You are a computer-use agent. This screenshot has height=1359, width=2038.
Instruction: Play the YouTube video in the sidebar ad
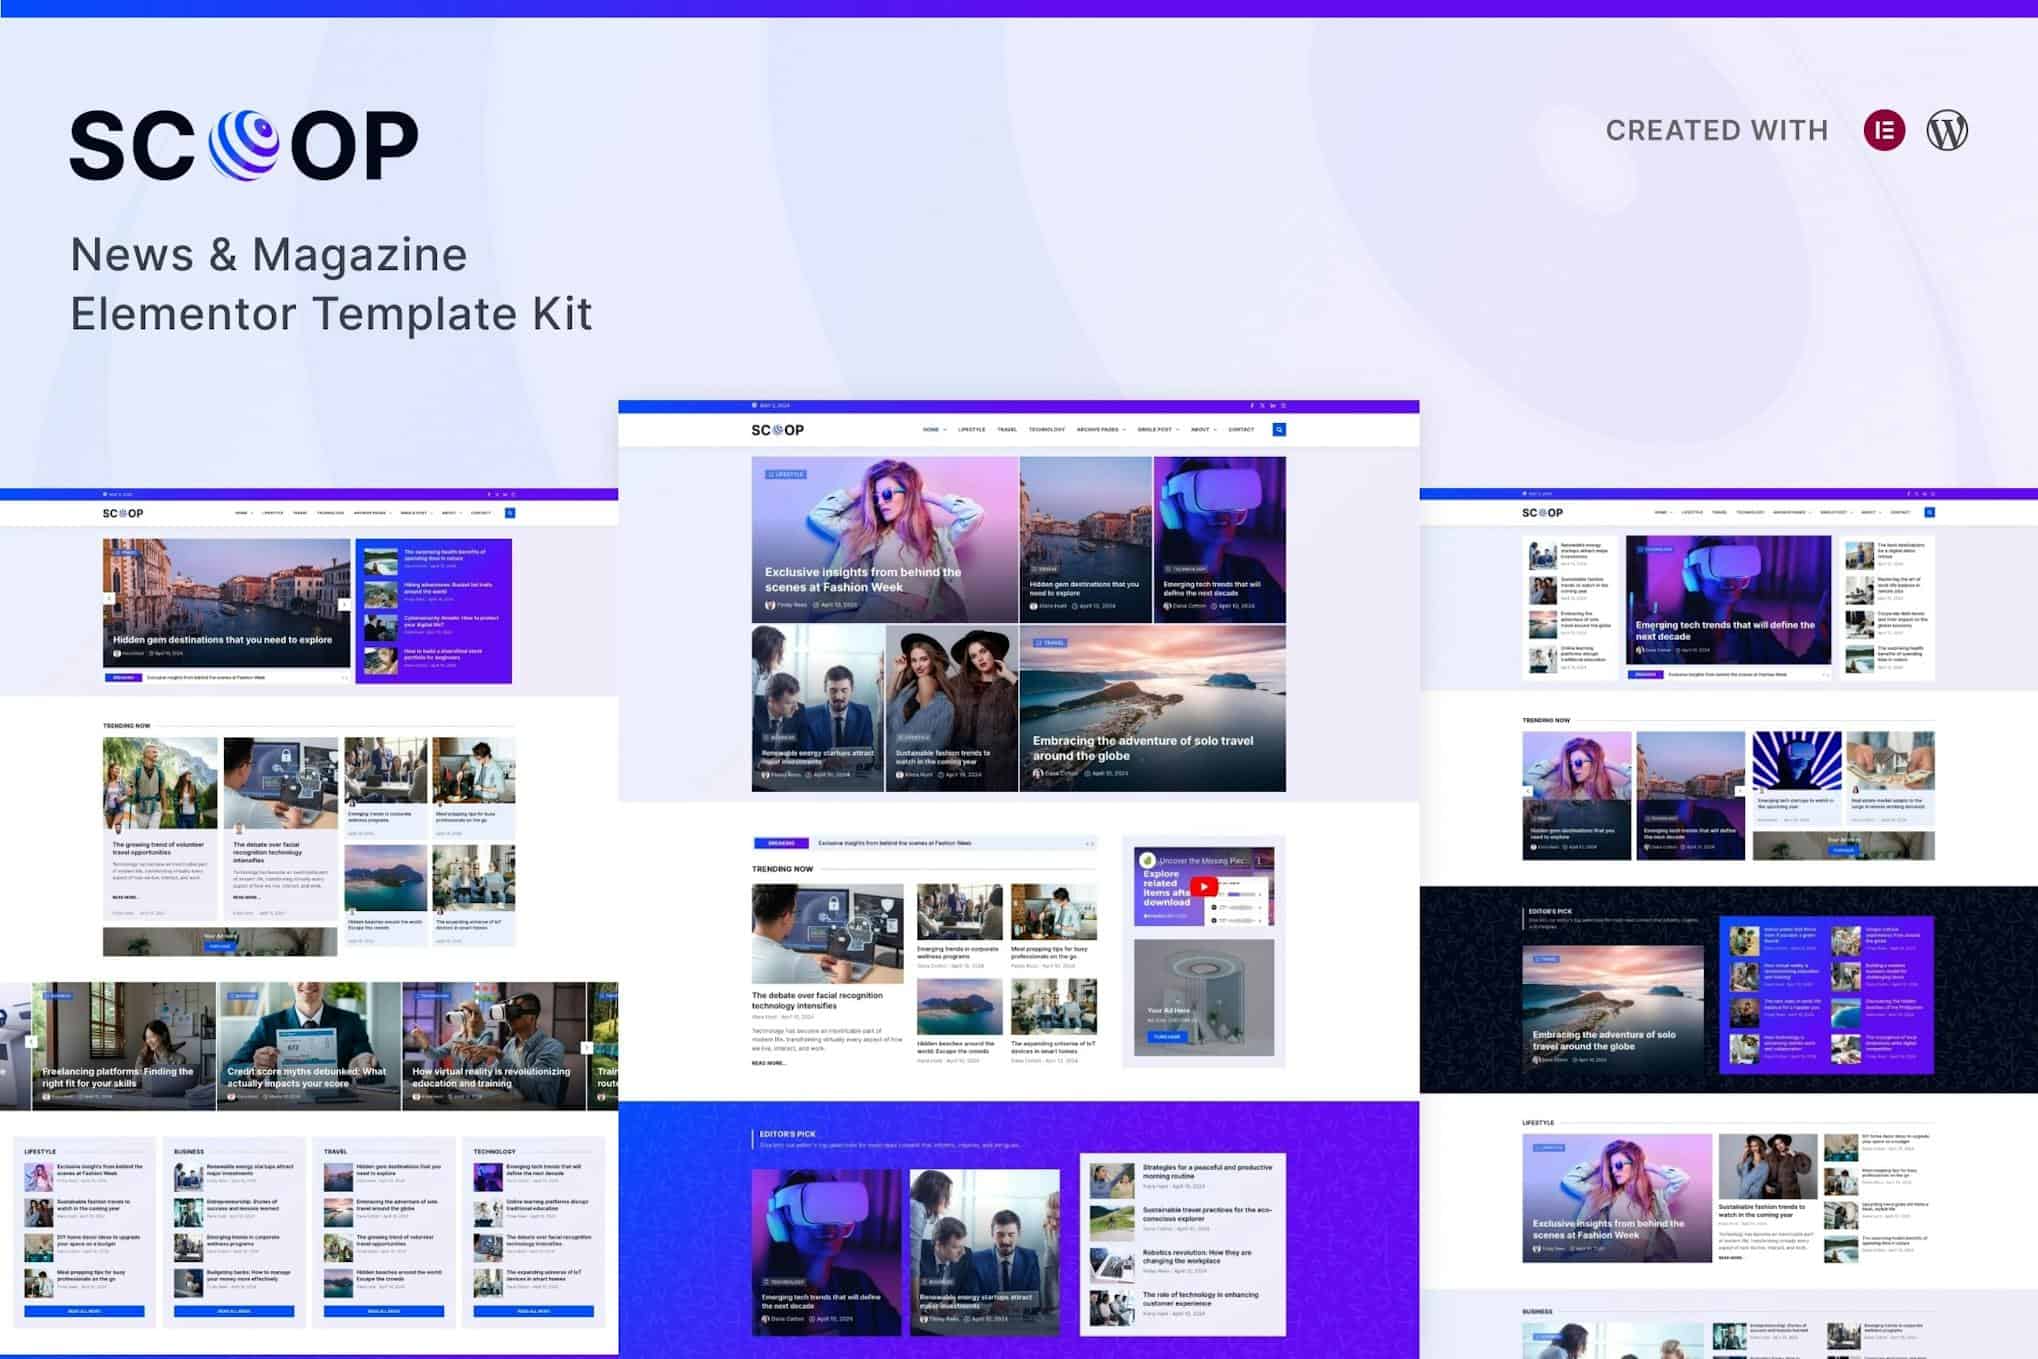tap(1204, 887)
